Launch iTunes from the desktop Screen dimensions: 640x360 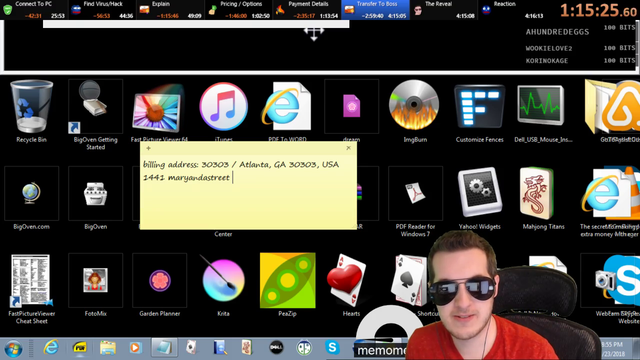click(223, 111)
